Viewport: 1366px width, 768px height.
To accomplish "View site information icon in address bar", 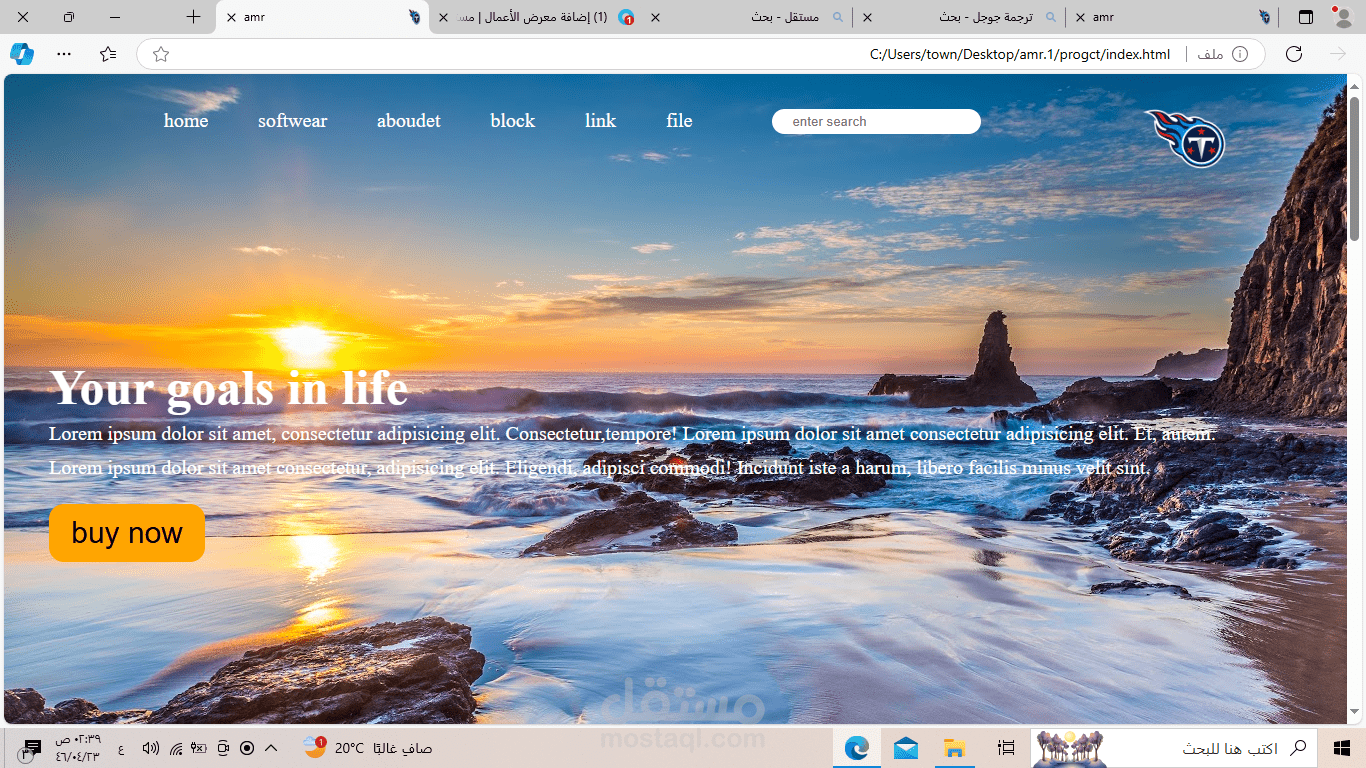I will 1240,54.
